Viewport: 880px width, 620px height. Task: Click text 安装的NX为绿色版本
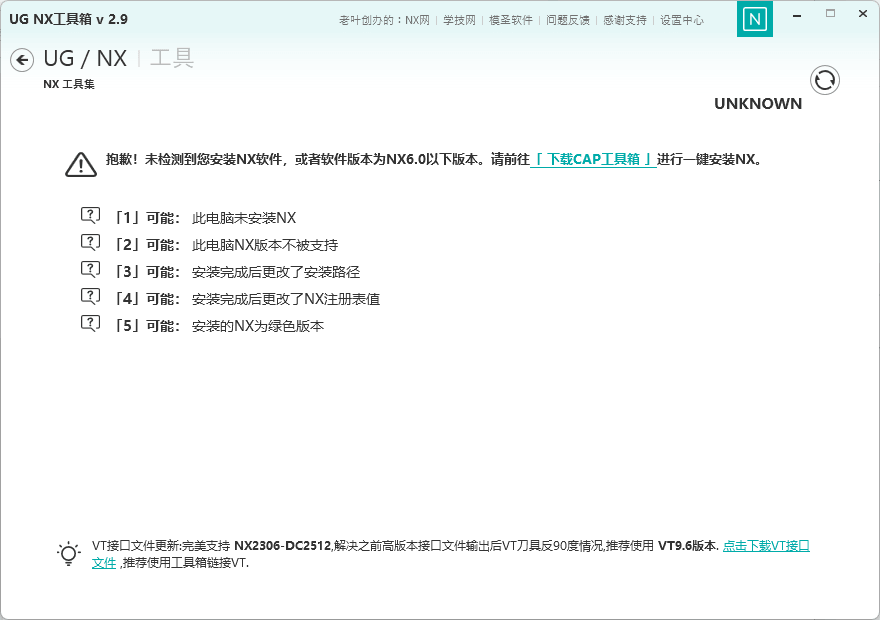(258, 326)
